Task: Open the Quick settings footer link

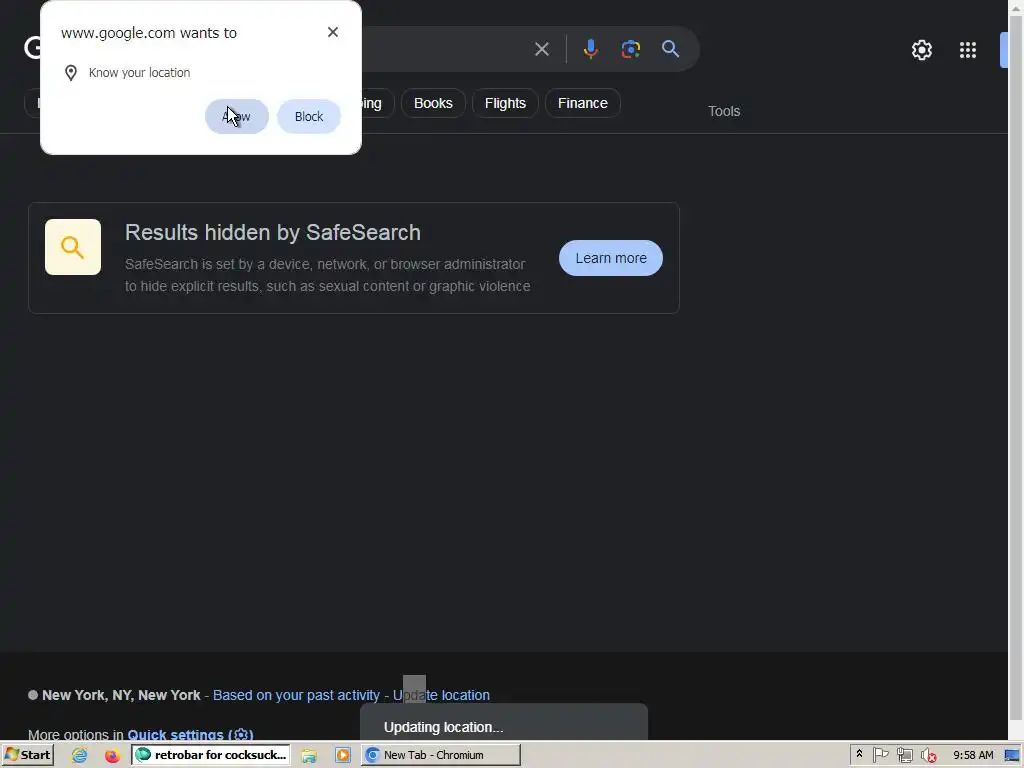Action: pyautogui.click(x=190, y=735)
